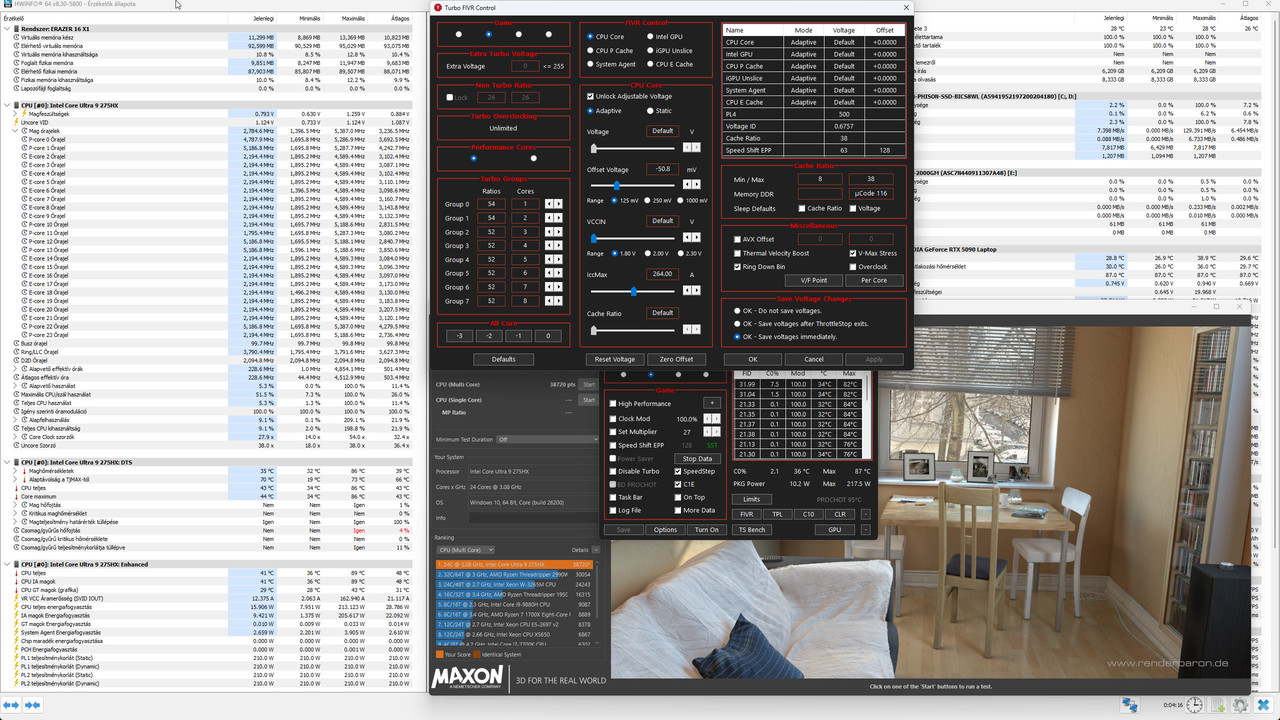Click Set Multiplier left arrow in ThrottleStop
Viewport: 1280px width, 720px height.
(708, 432)
